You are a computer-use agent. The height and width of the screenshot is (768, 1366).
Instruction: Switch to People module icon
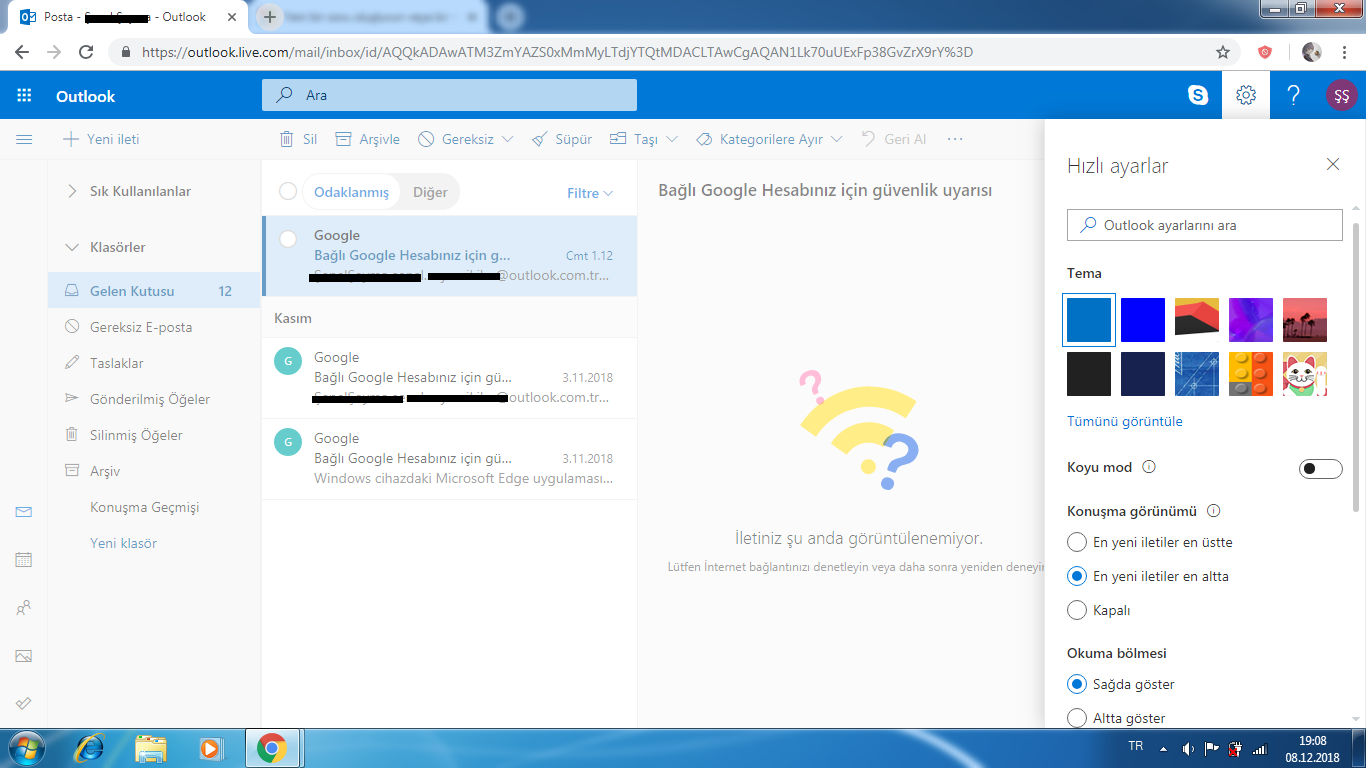[24, 608]
